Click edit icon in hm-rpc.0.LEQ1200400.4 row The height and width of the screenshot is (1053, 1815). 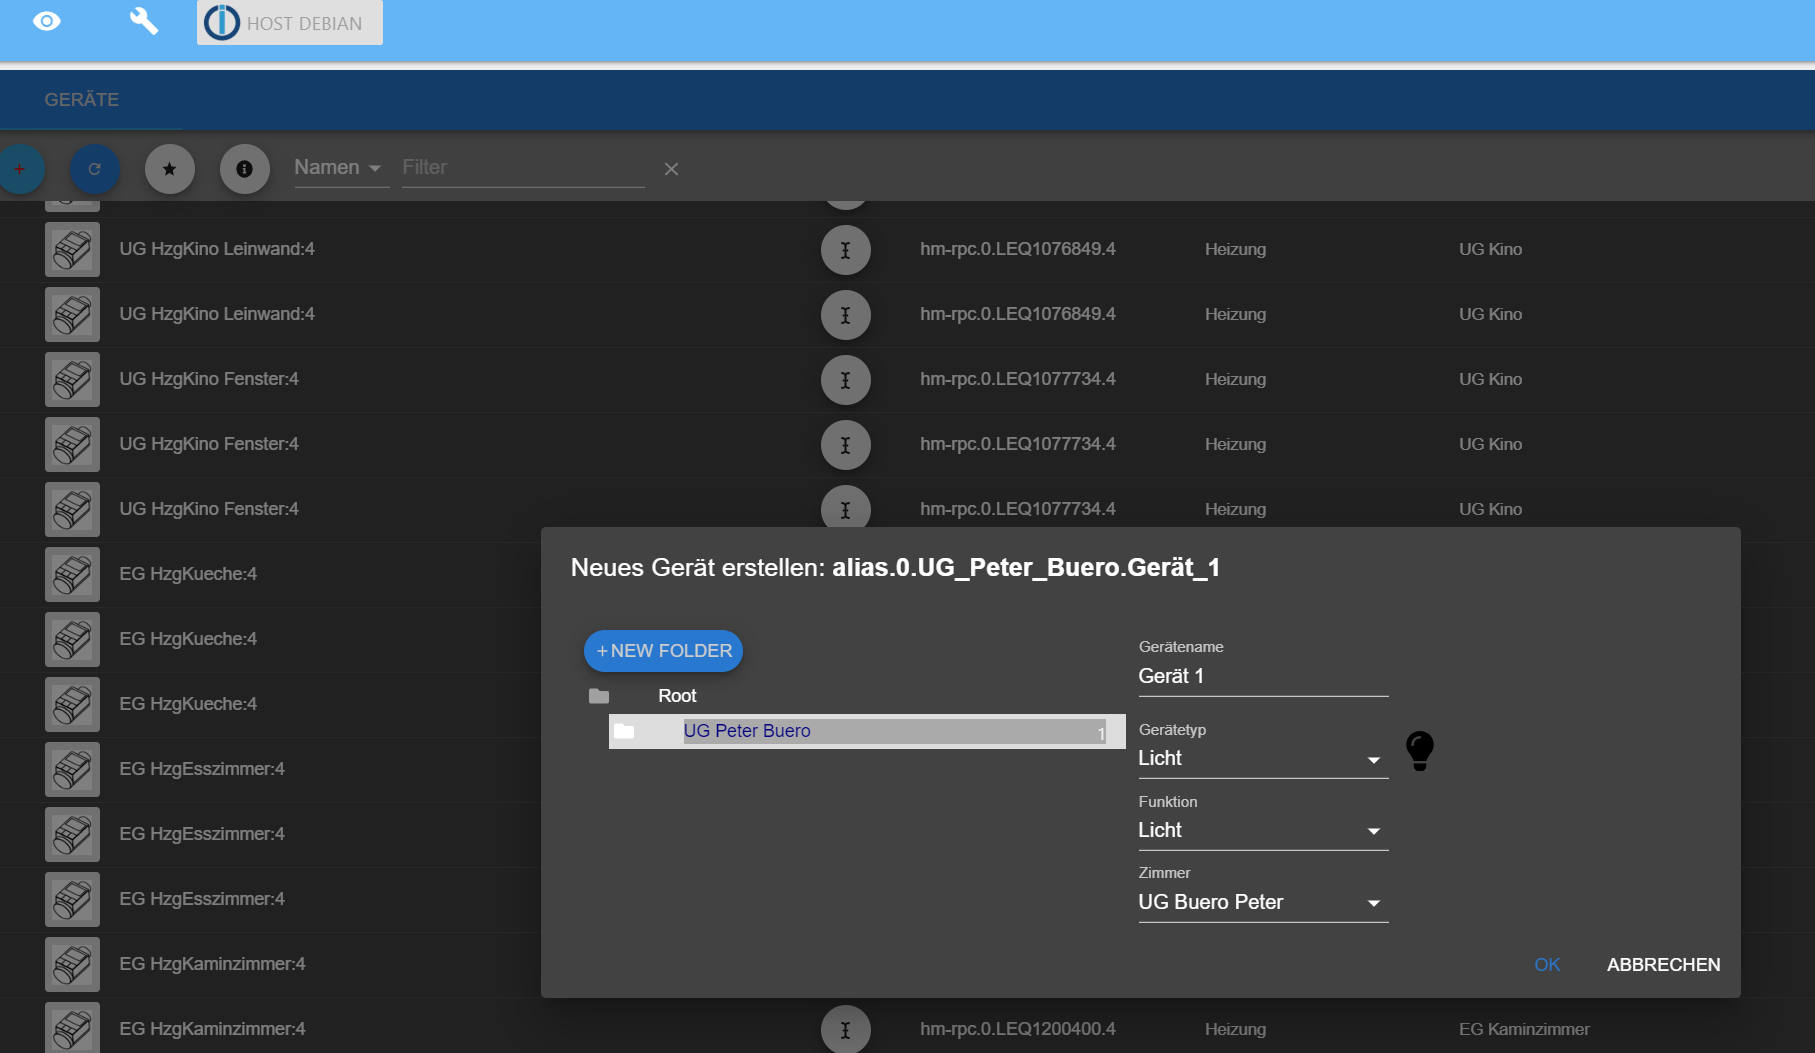[846, 1029]
